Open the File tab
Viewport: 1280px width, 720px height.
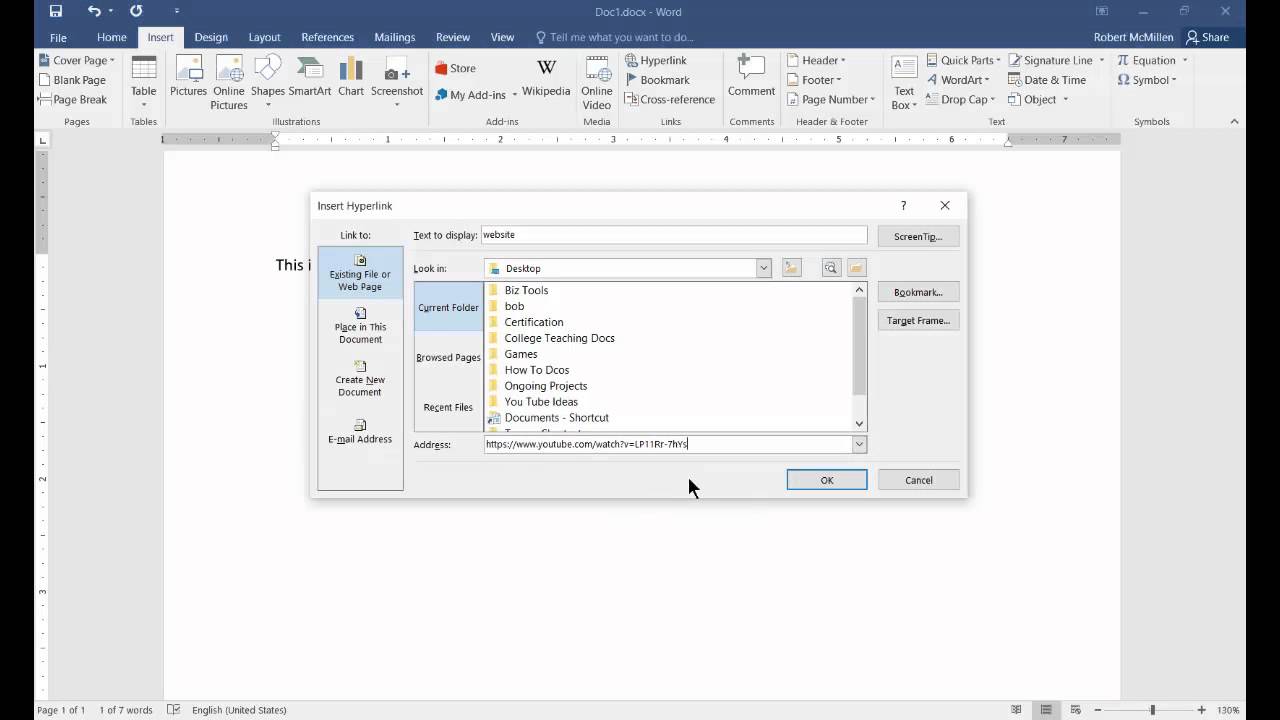tap(58, 37)
